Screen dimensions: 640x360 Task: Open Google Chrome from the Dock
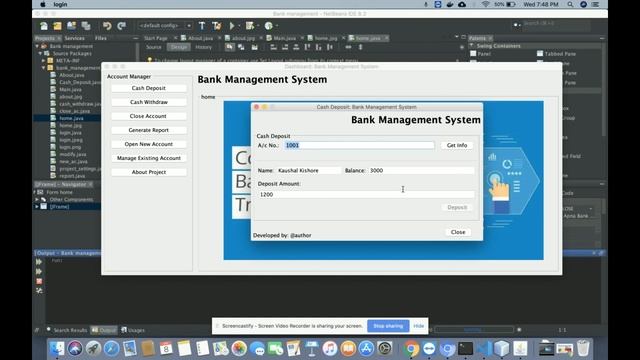411,349
